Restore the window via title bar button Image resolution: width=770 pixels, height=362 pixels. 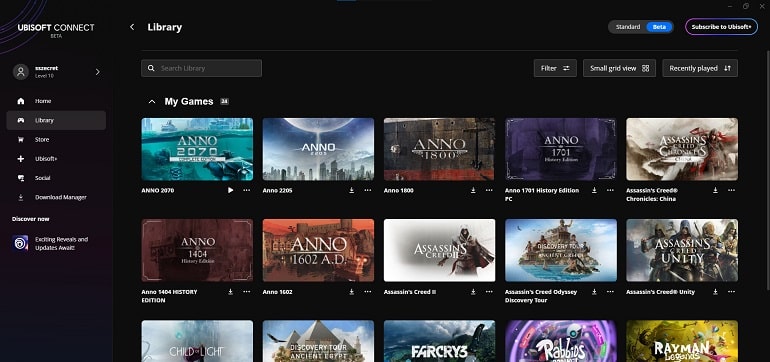pos(746,6)
